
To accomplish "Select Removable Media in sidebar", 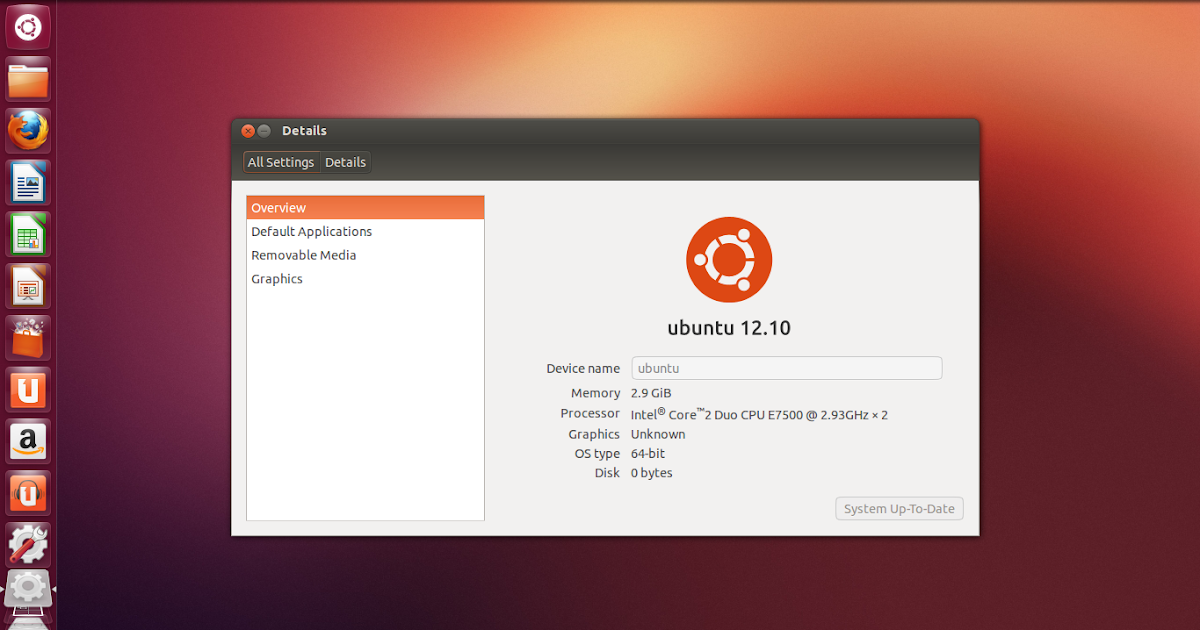I will click(x=365, y=255).
